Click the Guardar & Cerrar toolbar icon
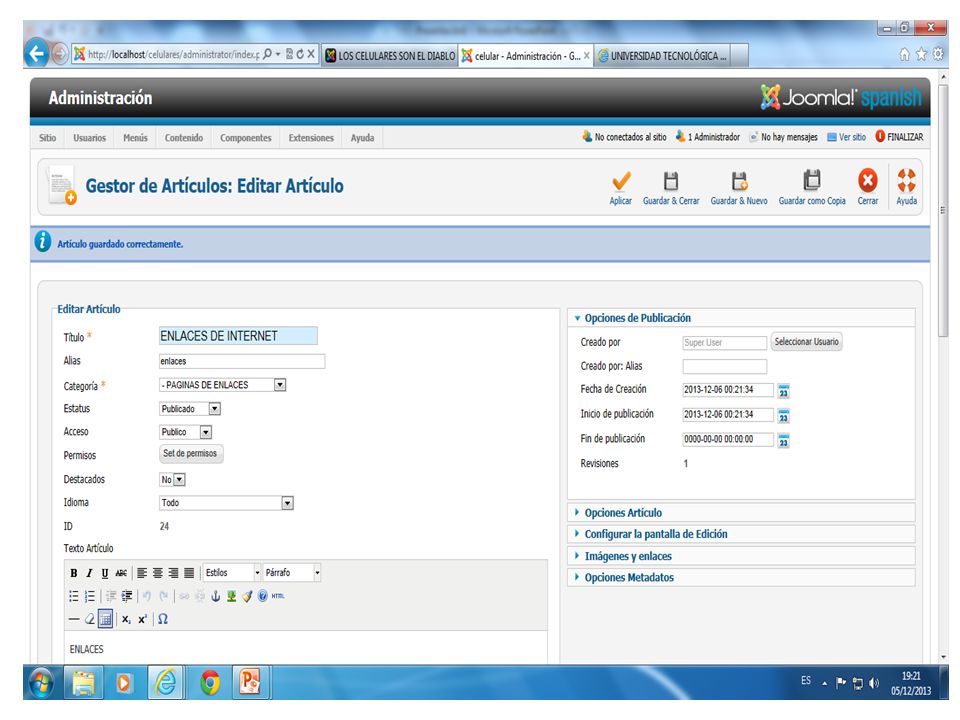This screenshot has width=960, height=720. (x=671, y=181)
